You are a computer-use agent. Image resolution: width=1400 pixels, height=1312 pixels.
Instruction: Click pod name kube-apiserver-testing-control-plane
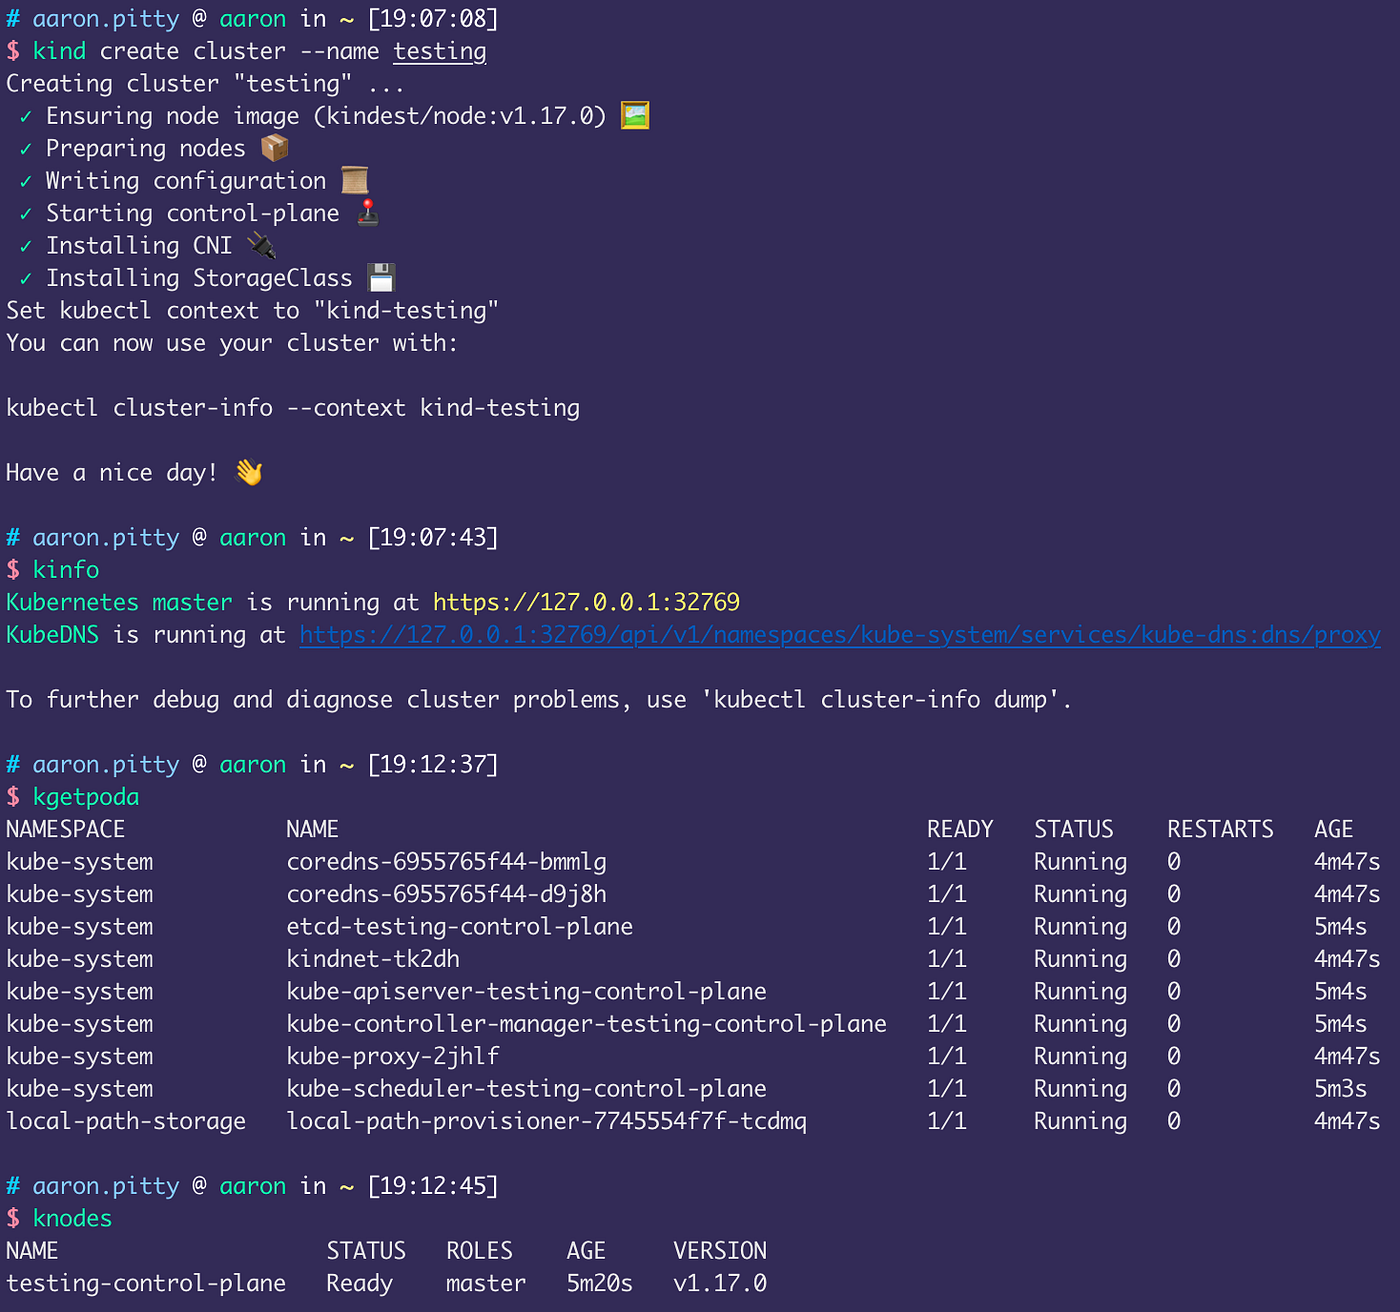coord(527,992)
